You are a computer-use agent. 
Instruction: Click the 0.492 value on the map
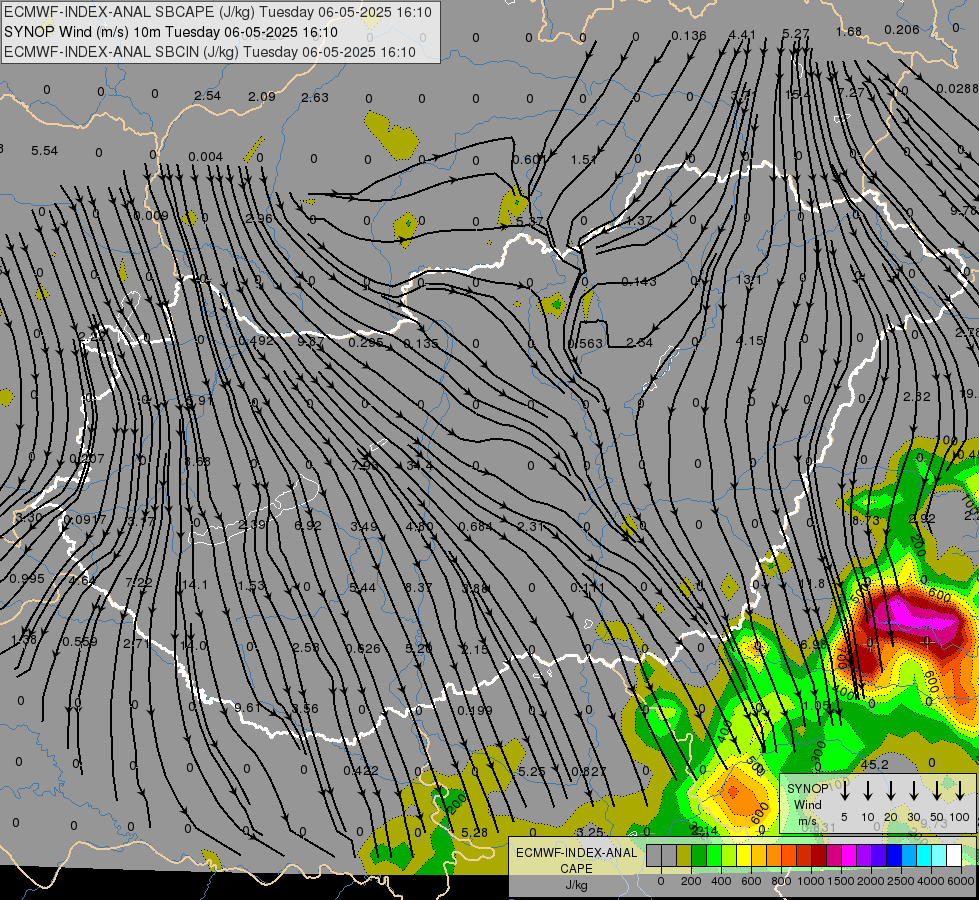pyautogui.click(x=256, y=340)
